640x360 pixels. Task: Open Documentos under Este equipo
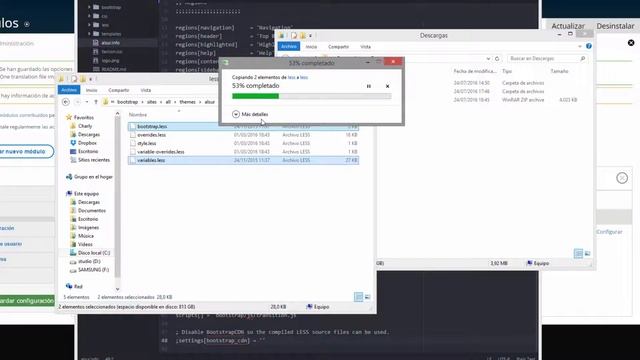[x=88, y=211]
